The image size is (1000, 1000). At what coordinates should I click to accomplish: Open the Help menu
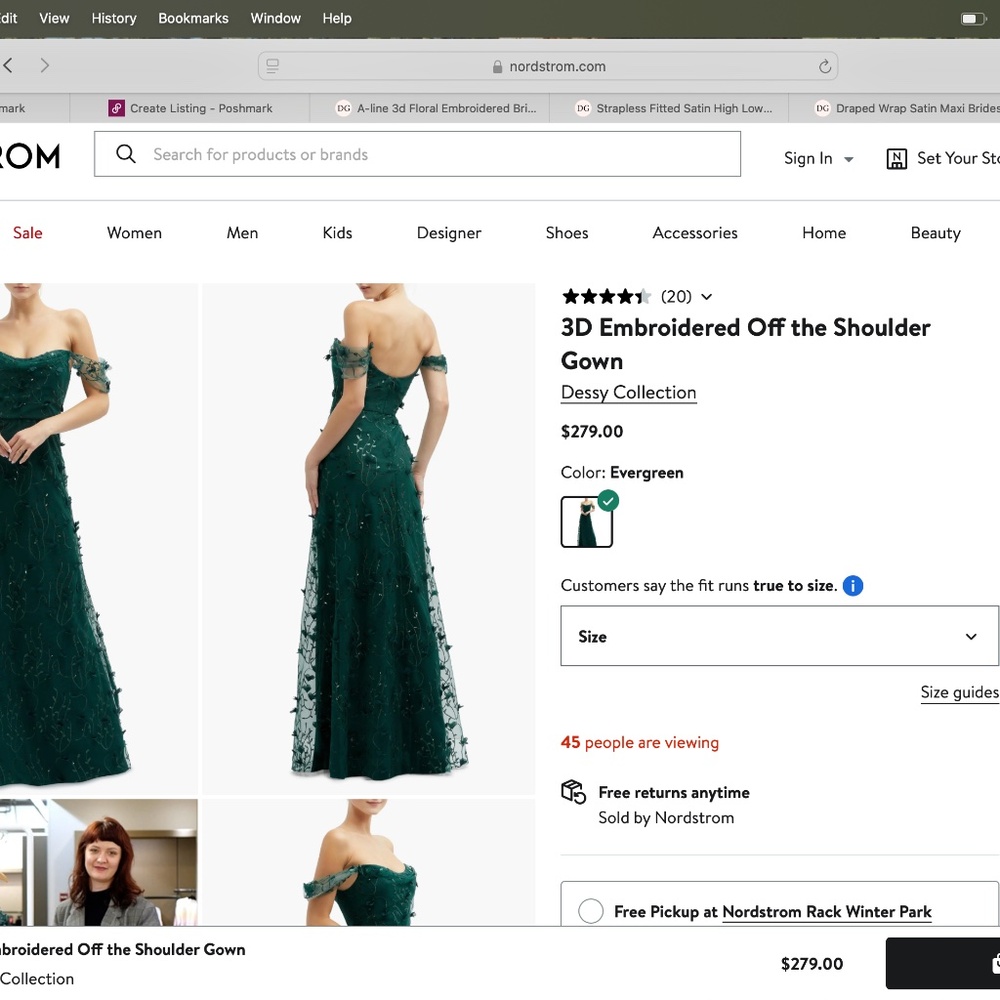click(x=337, y=18)
